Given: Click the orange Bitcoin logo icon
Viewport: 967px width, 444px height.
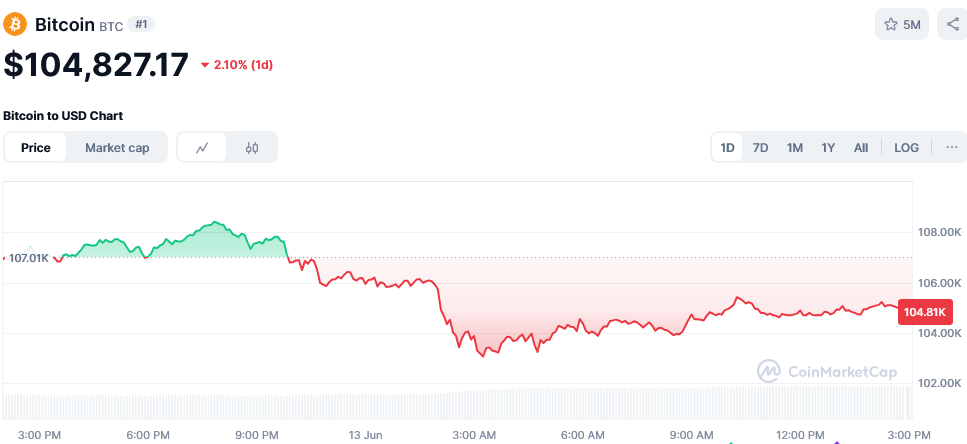Looking at the screenshot, I should (15, 25).
